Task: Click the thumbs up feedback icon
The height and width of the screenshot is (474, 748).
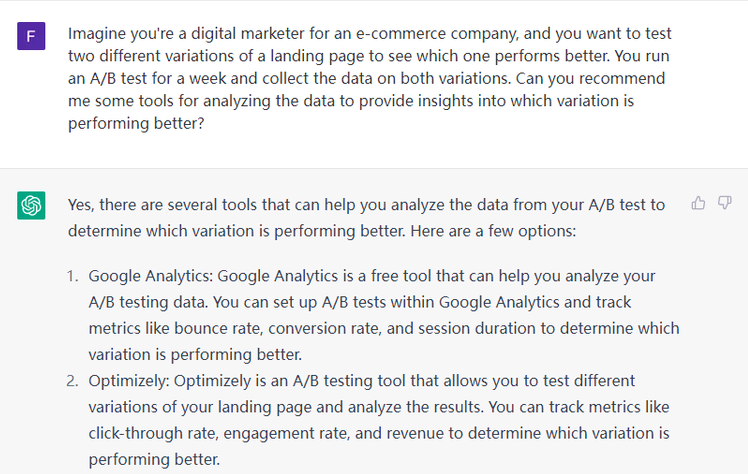Action: [698, 203]
